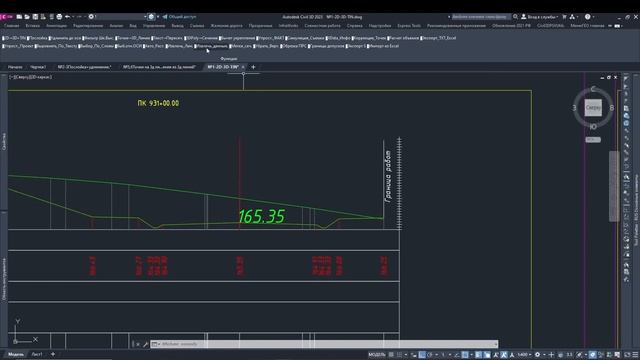This screenshot has width=640, height=360.
Task: Toggle Ortho mode in status bar
Action: 422,355
